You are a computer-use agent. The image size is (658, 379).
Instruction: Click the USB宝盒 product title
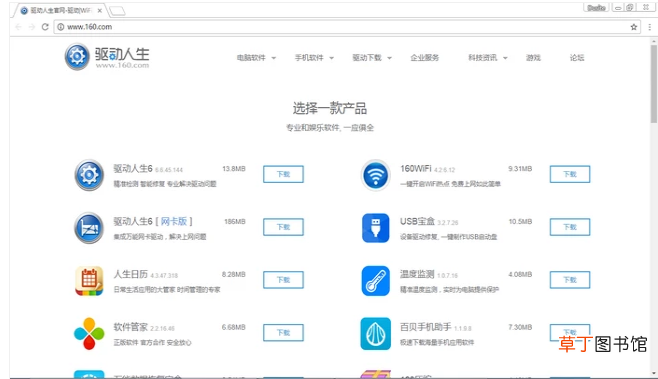417,222
